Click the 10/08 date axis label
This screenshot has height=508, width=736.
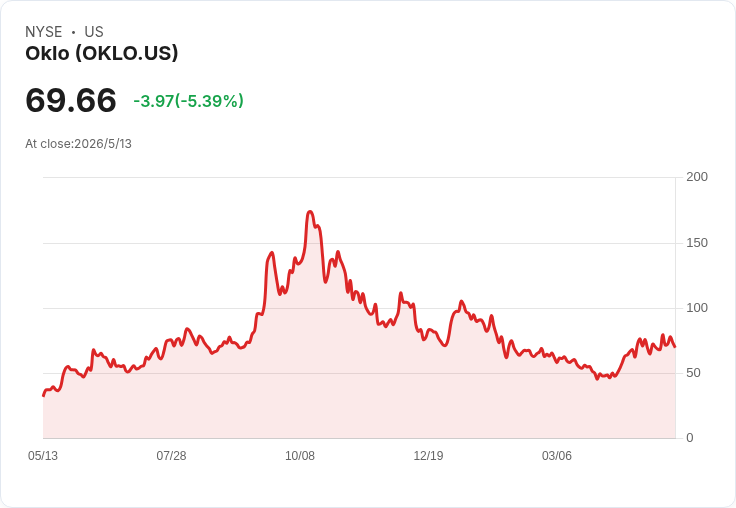tap(300, 456)
